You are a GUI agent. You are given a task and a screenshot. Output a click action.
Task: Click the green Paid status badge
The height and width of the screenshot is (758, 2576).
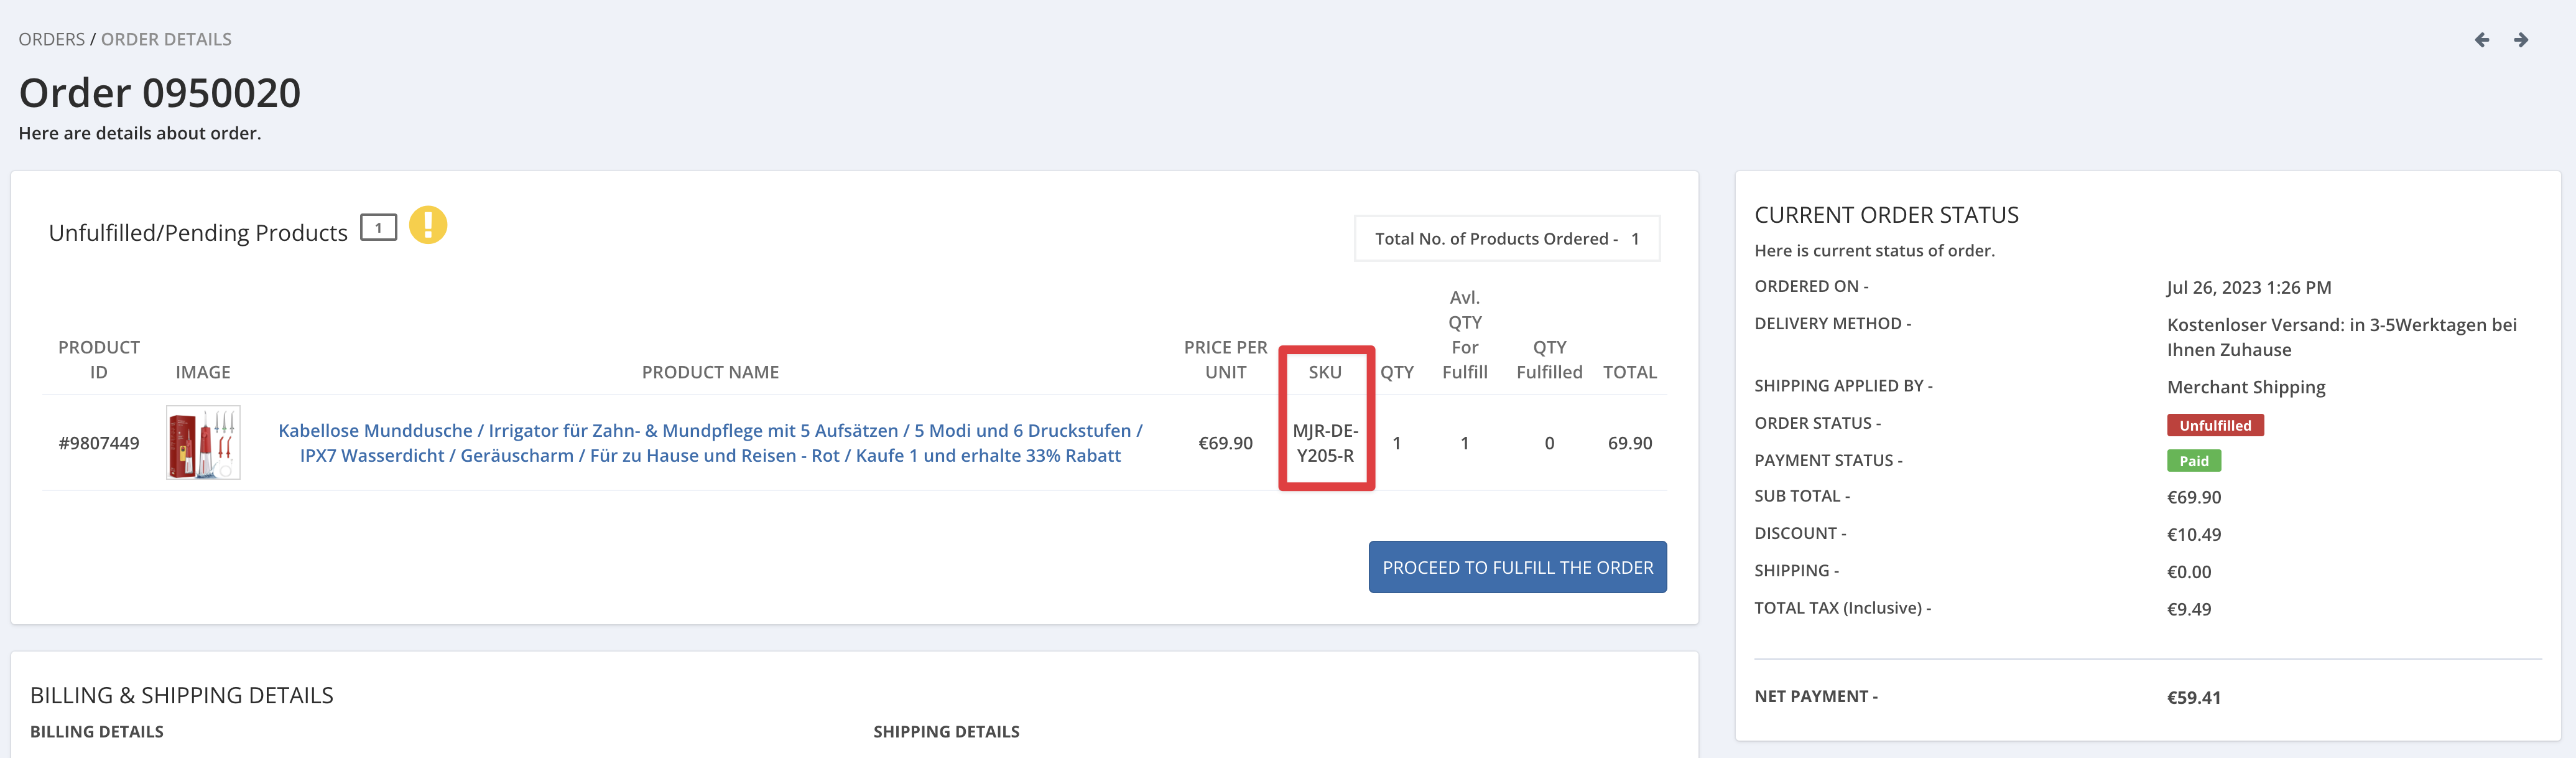(2193, 461)
